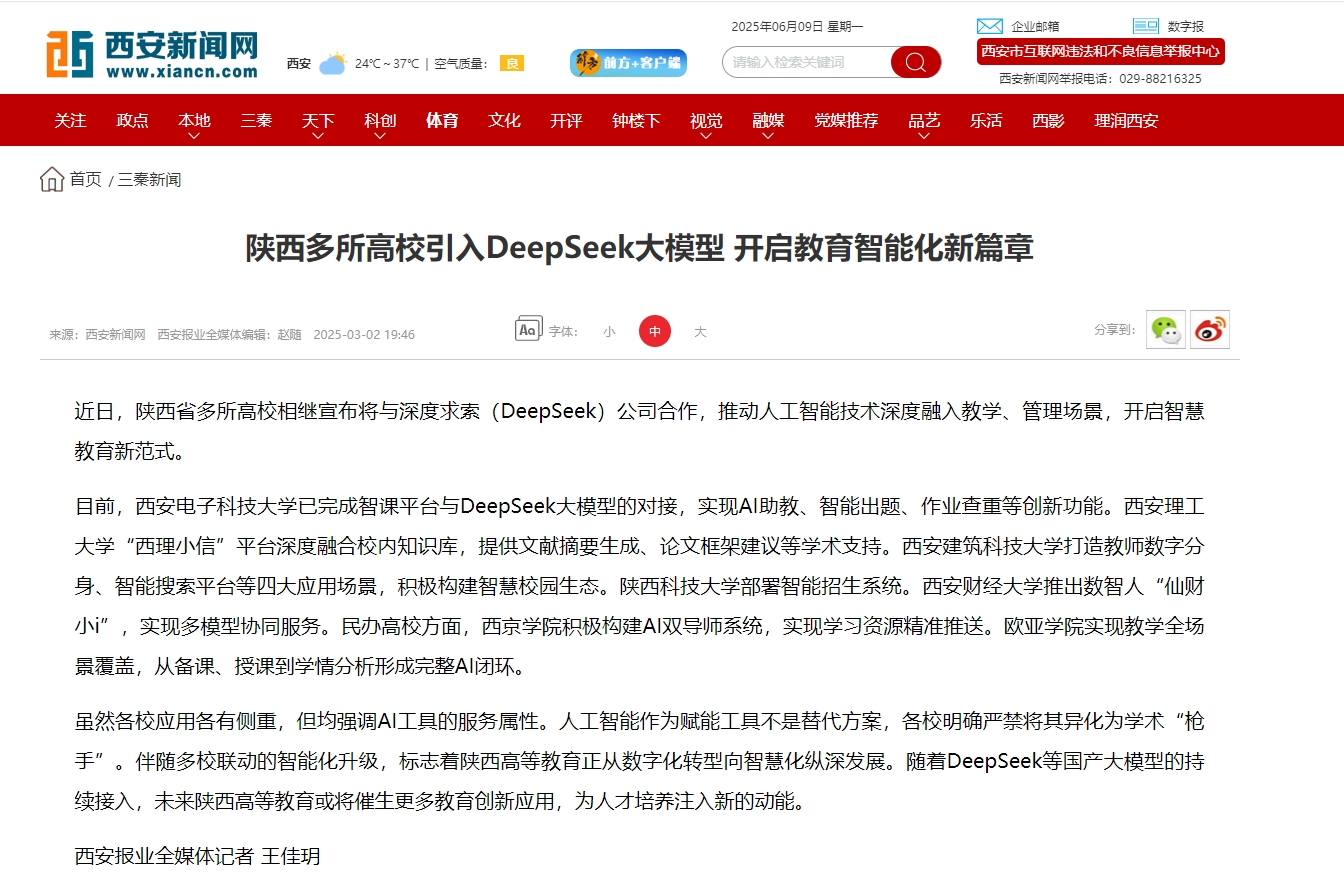
Task: Click the sunny cloud weather icon
Action: click(332, 64)
